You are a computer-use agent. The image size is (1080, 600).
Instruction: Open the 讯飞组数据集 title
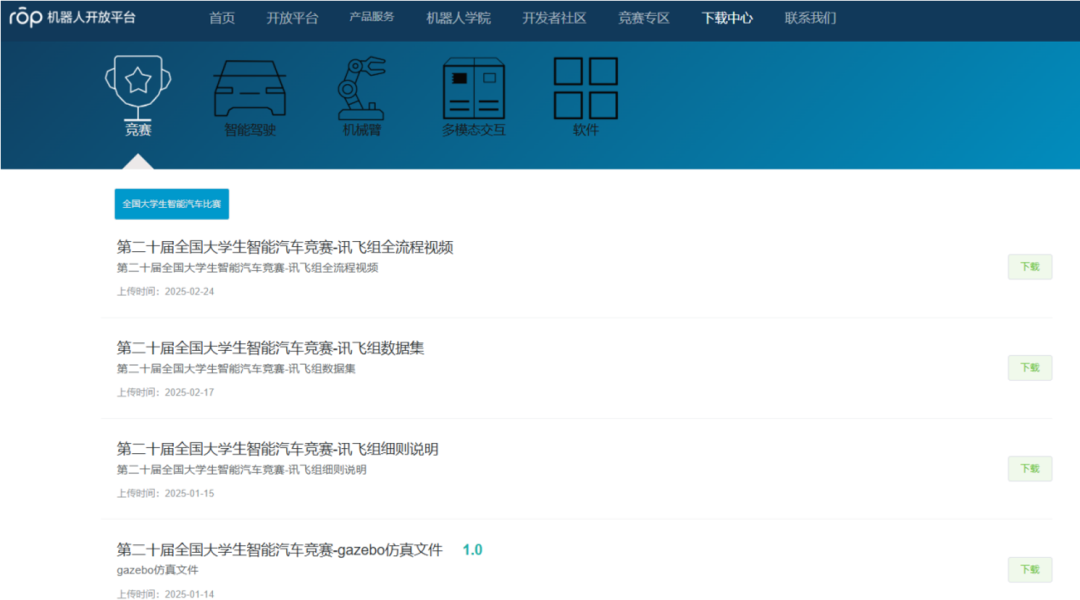tap(270, 348)
